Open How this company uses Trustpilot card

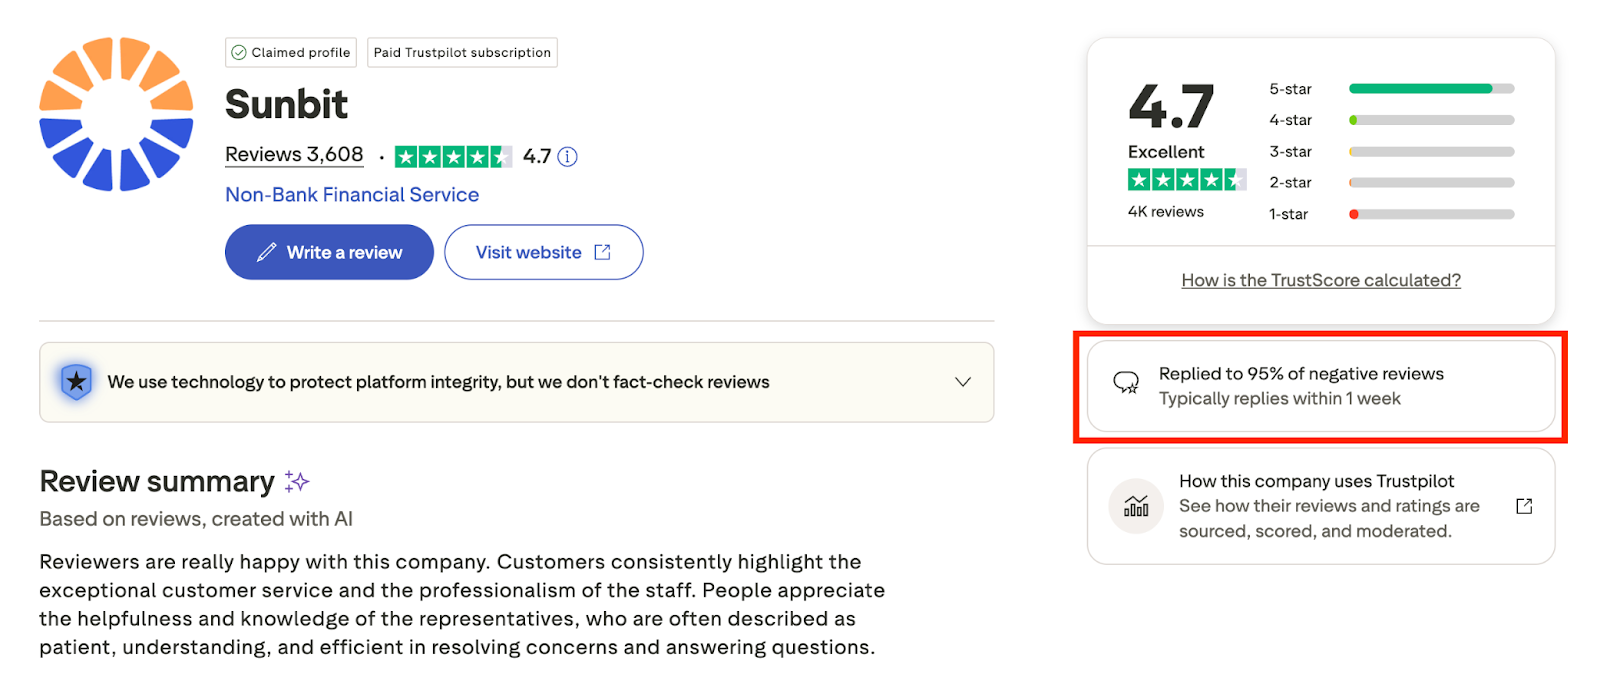point(1321,506)
